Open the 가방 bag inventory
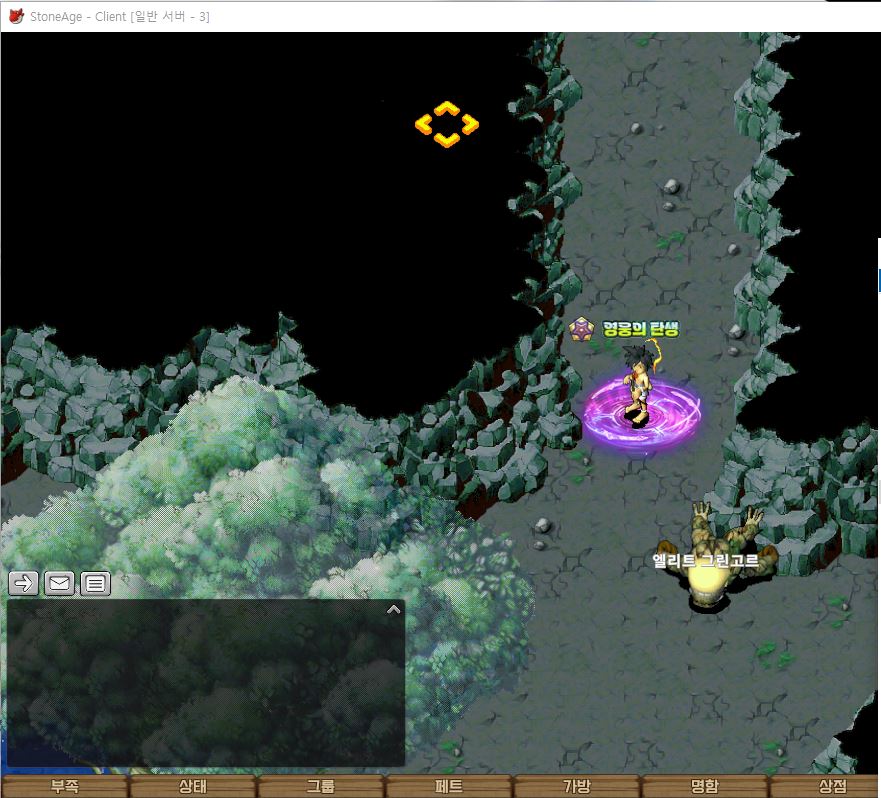The image size is (881, 798). click(x=577, y=786)
